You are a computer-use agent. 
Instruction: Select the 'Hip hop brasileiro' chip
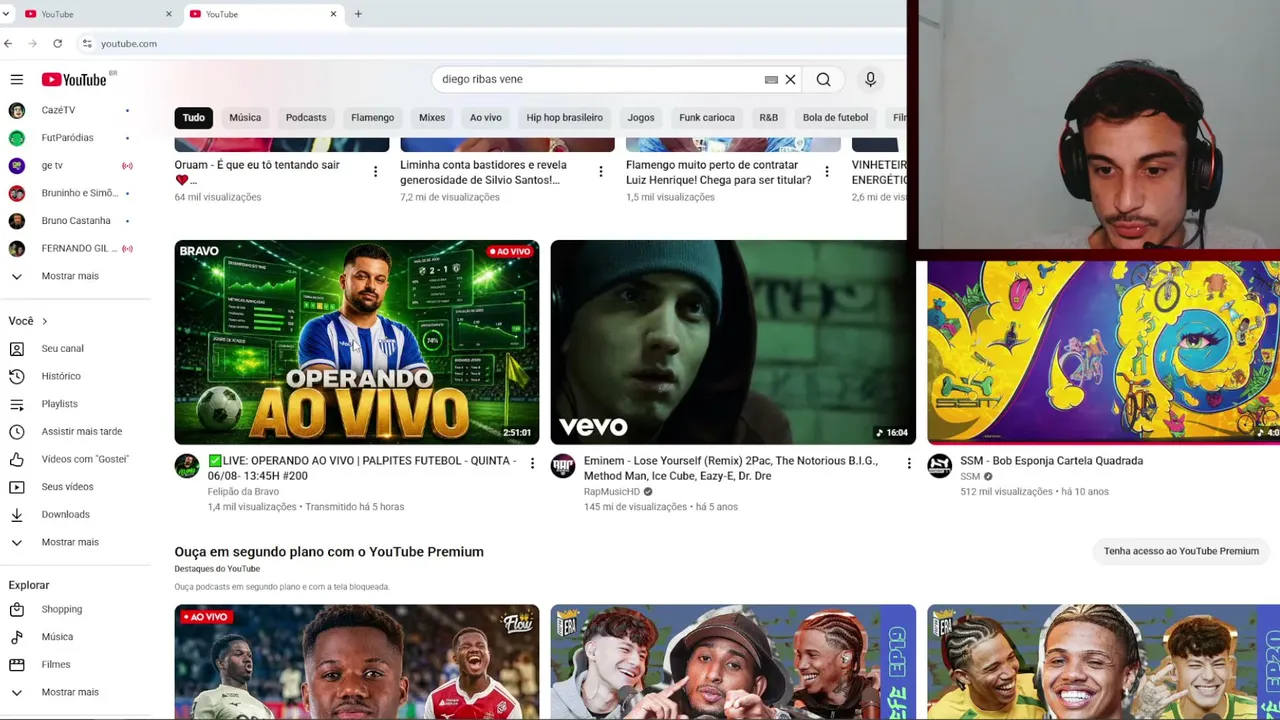[x=565, y=118]
